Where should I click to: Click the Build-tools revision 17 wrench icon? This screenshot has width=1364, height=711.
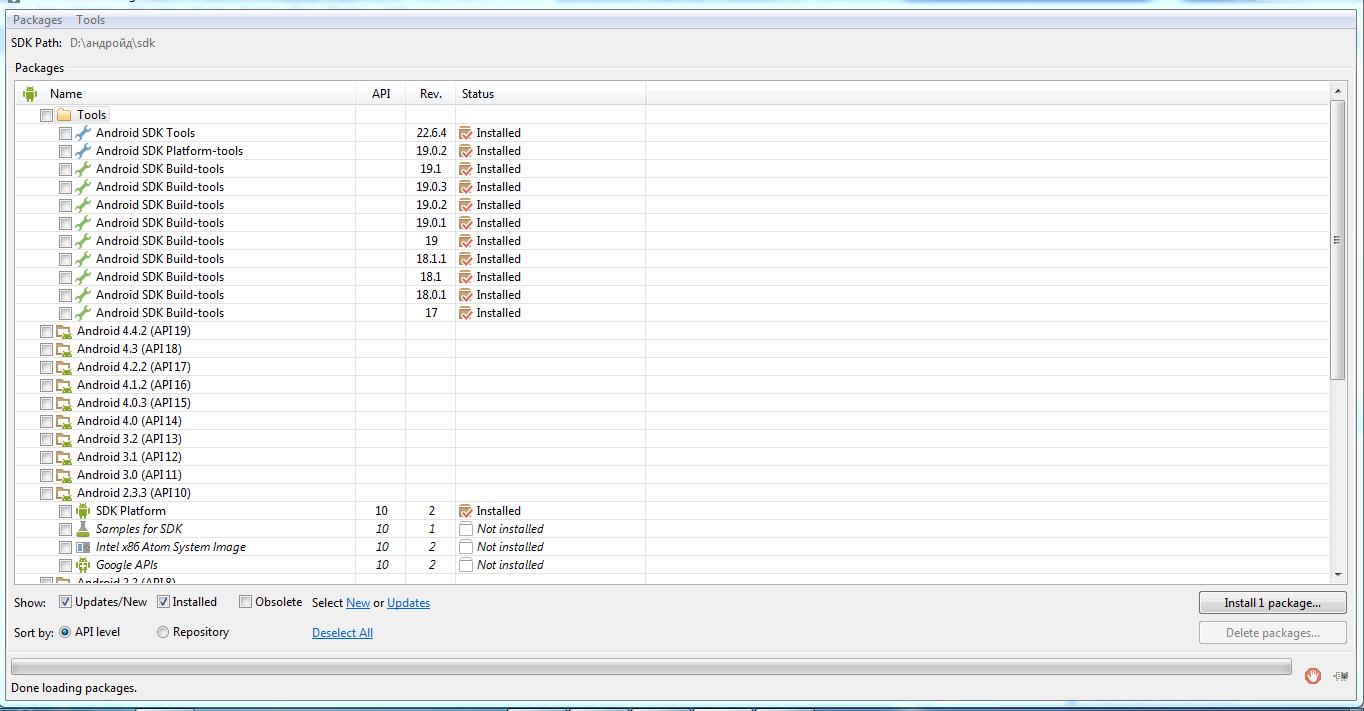click(83, 313)
